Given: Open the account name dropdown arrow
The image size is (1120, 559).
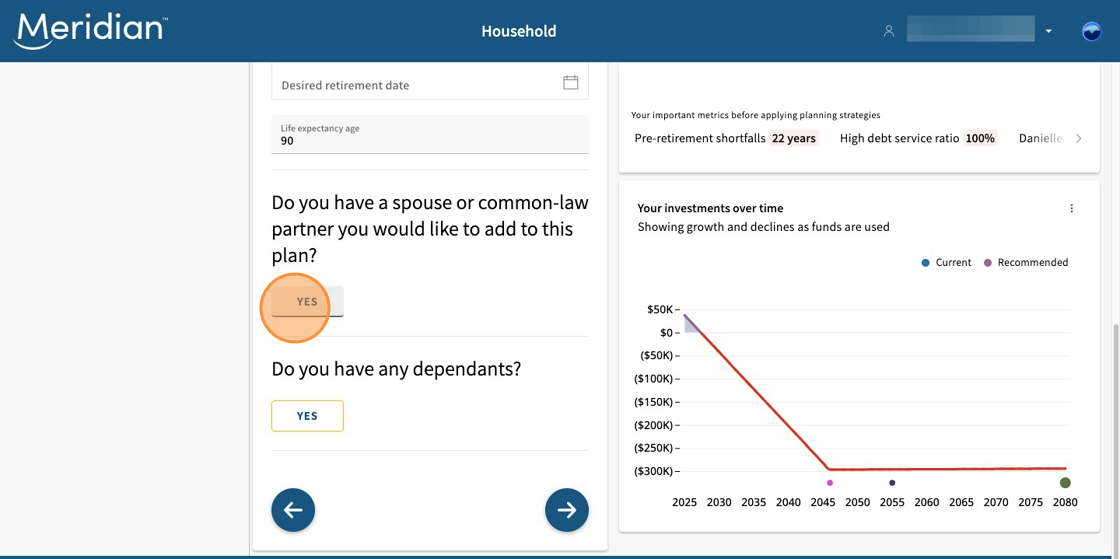Looking at the screenshot, I should (1049, 31).
